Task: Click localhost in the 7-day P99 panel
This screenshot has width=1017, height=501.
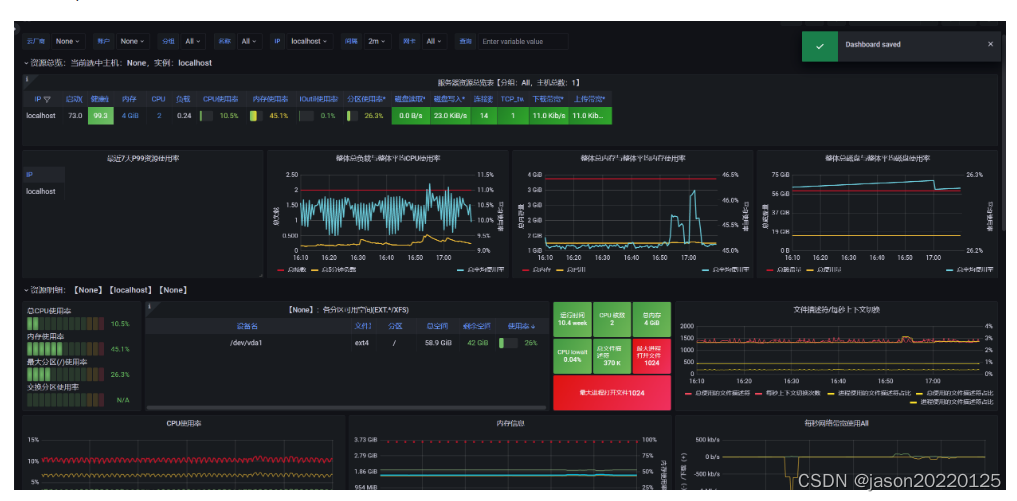Action: click(x=41, y=191)
